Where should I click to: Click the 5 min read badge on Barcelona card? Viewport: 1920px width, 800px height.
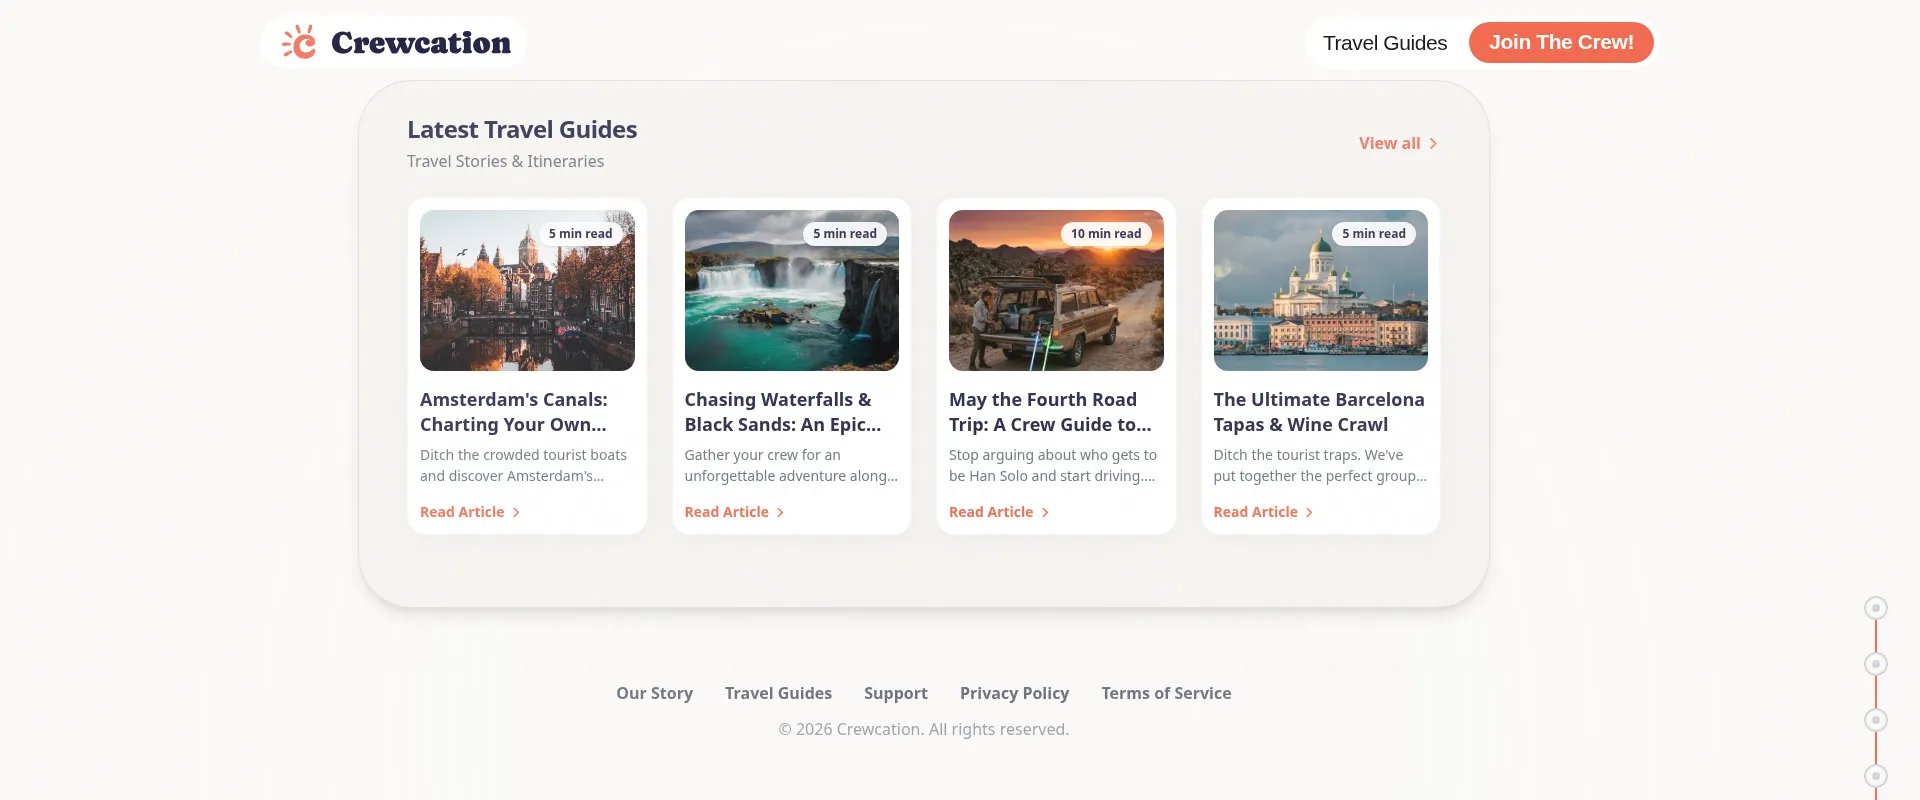click(1374, 234)
